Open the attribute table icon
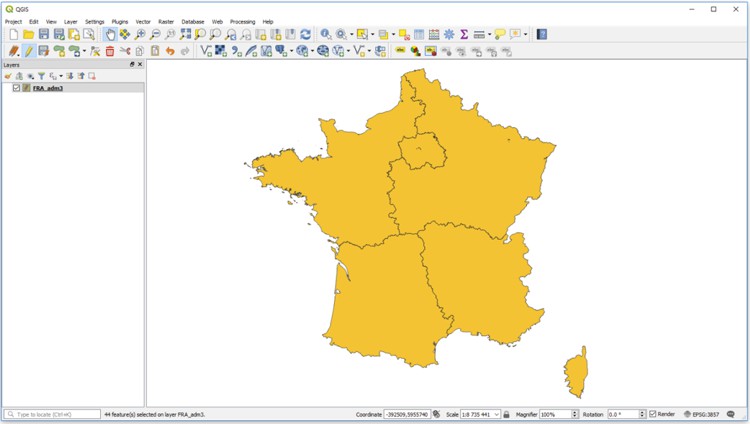This screenshot has width=750, height=424. 419,34
